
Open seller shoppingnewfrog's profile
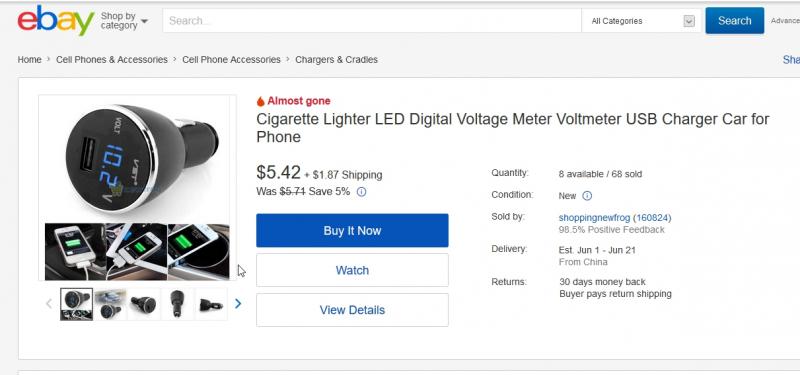594,218
